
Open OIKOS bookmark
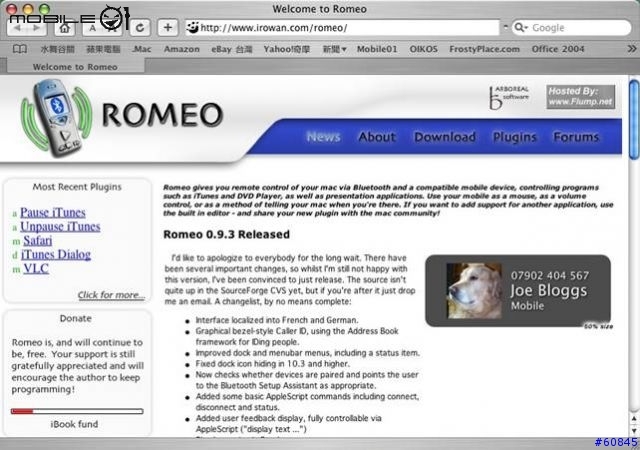[423, 49]
